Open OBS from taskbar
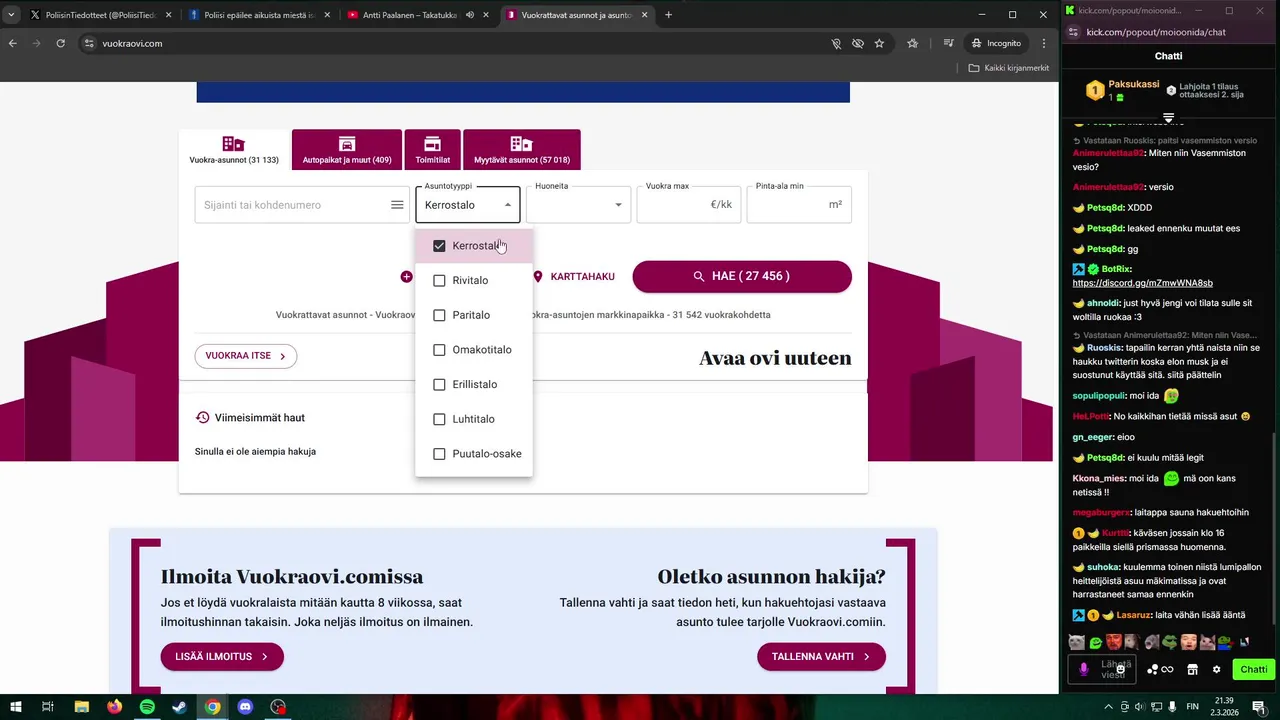This screenshot has width=1280, height=720. [x=278, y=707]
